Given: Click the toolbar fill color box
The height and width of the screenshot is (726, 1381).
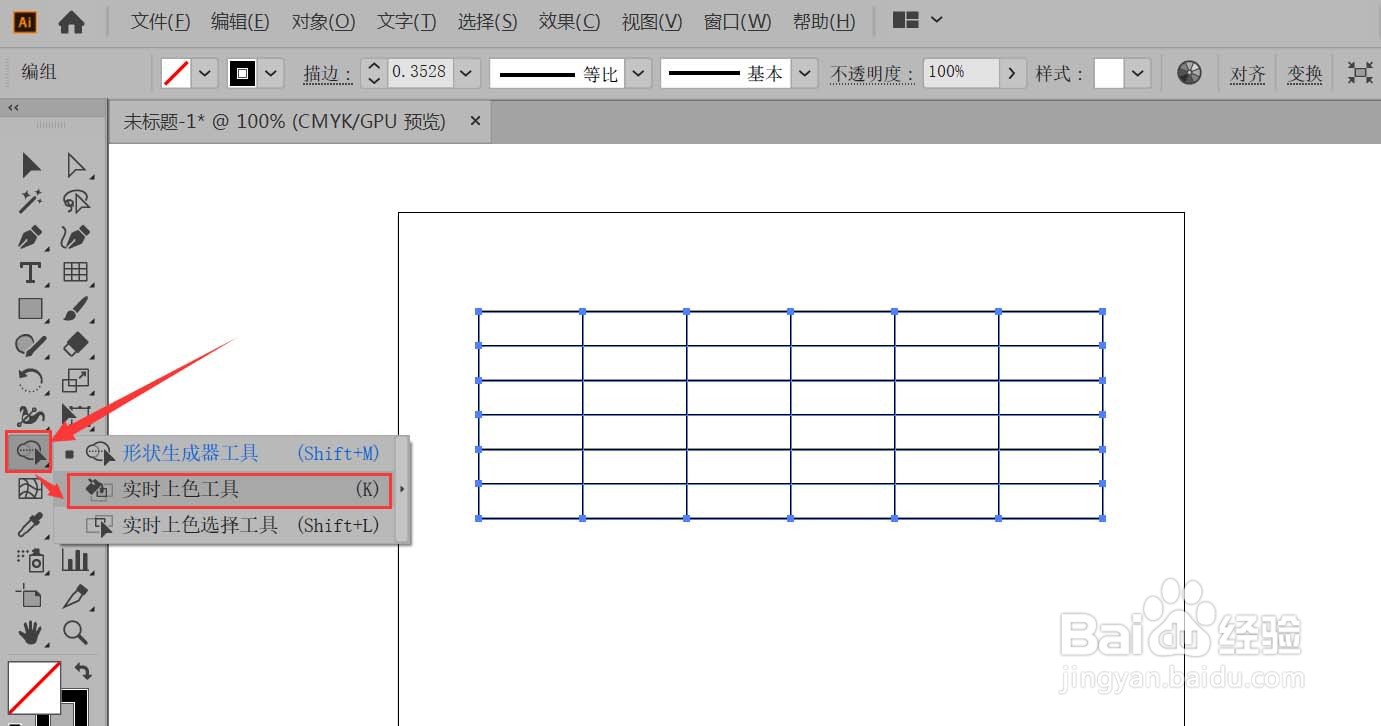Looking at the screenshot, I should (x=34, y=687).
